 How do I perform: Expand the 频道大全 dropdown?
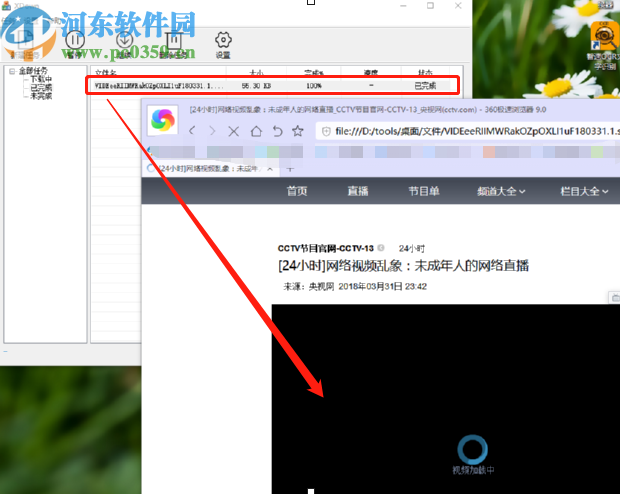[501, 191]
